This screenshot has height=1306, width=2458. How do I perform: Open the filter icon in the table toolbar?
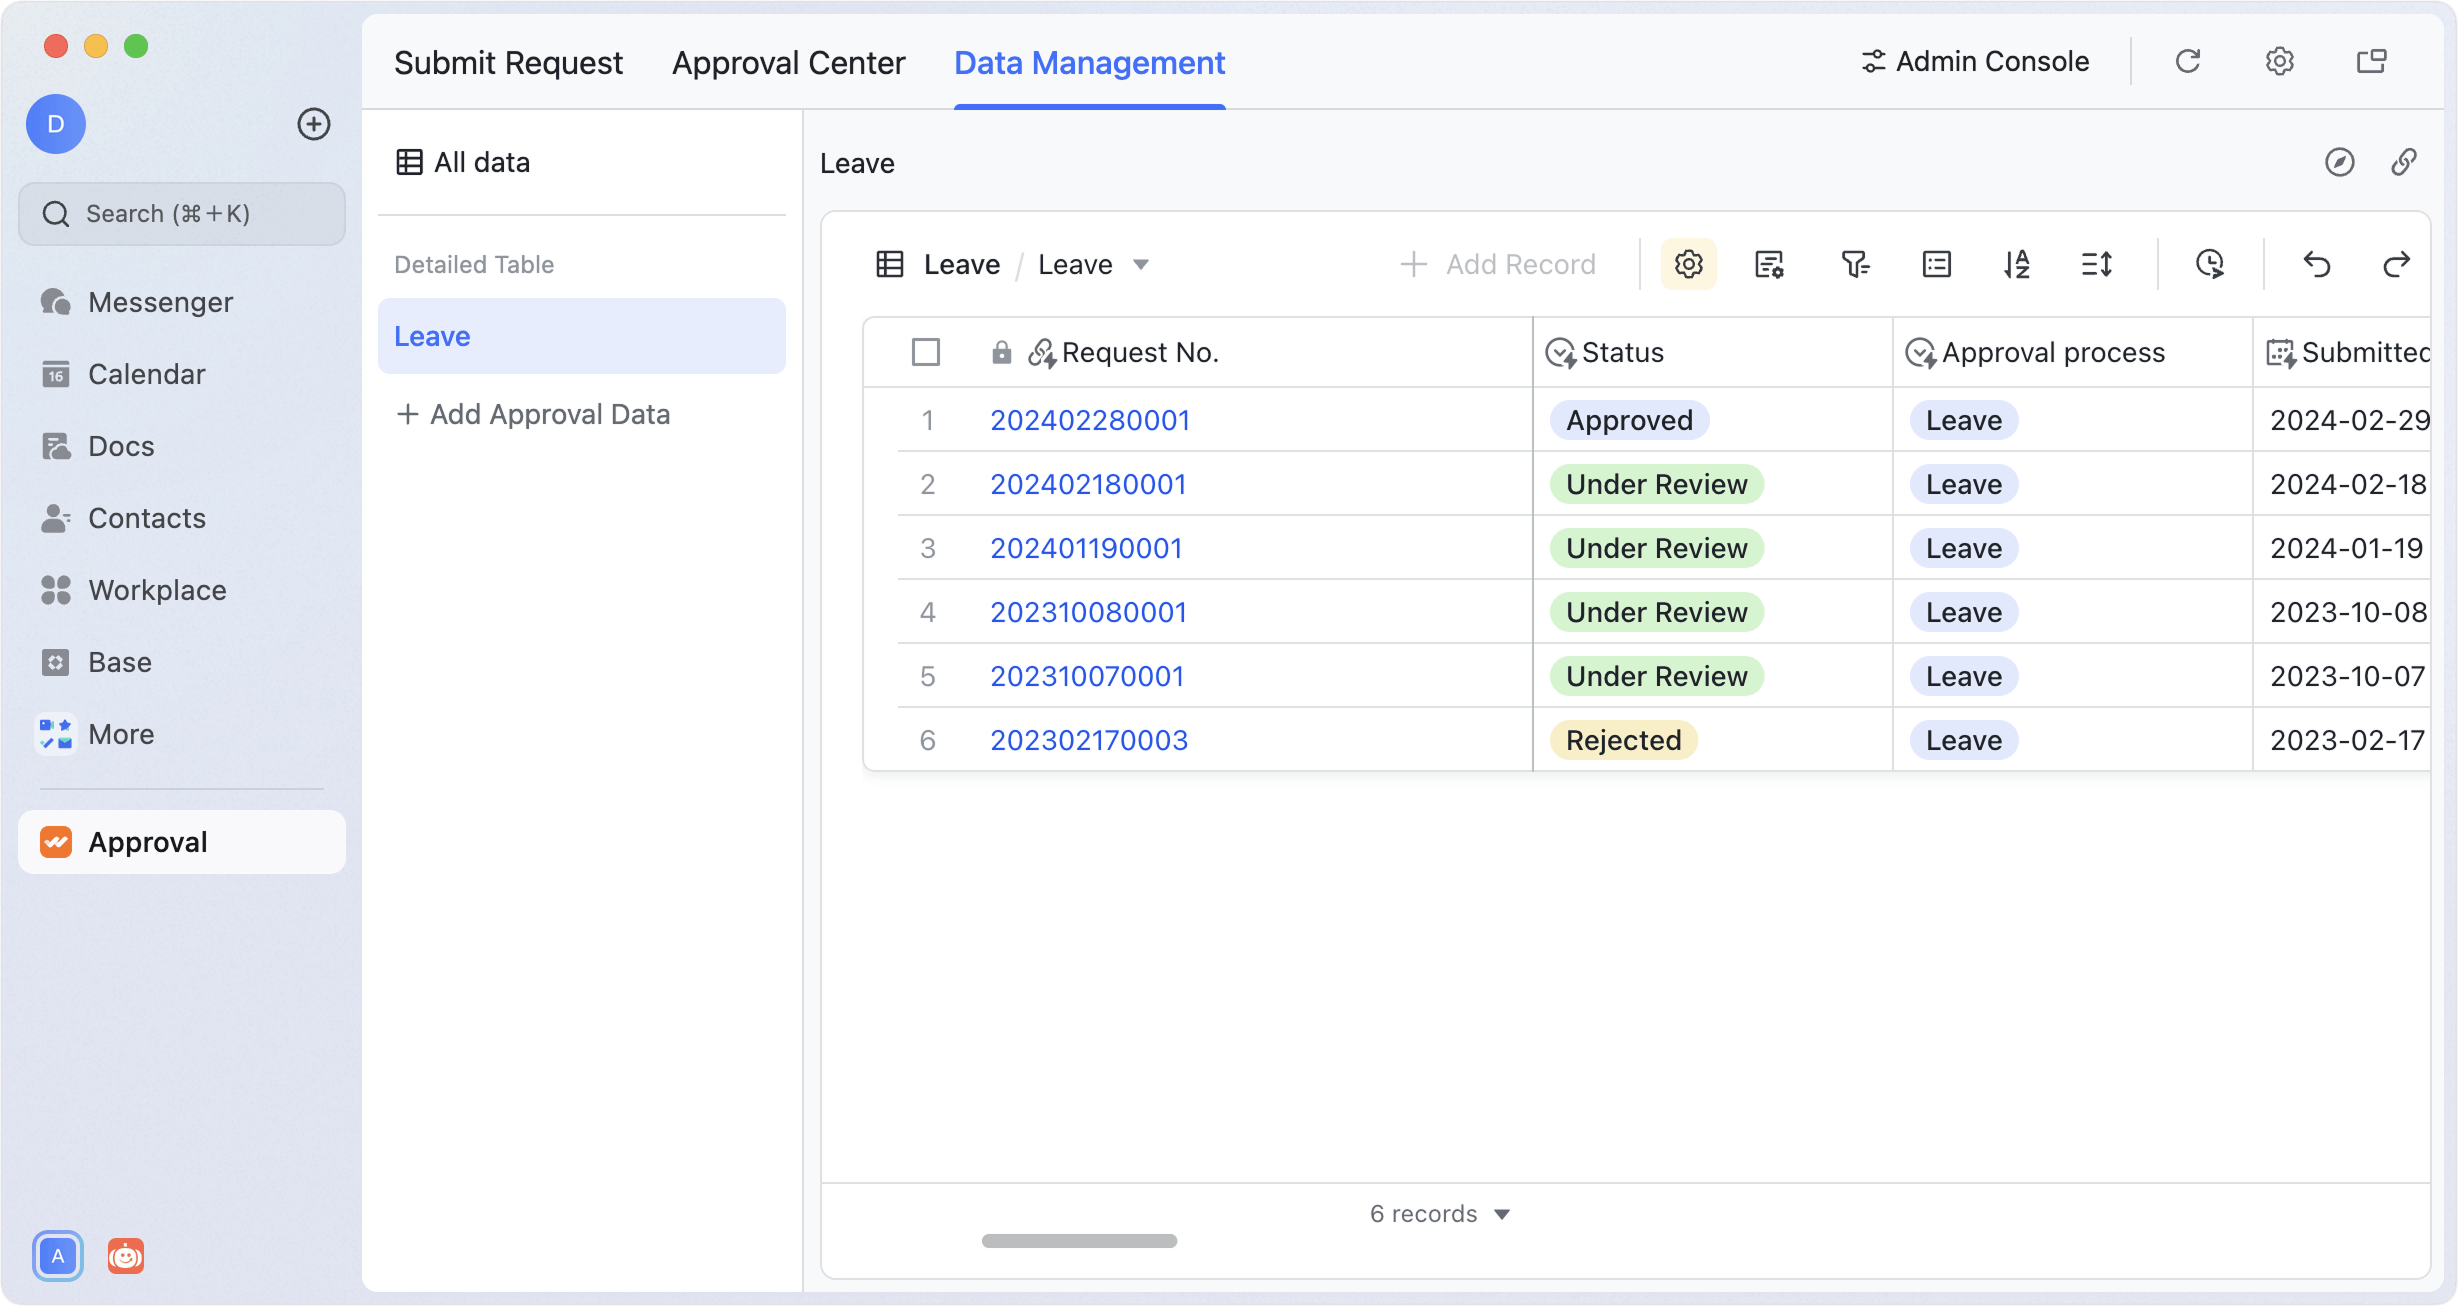[x=1855, y=264]
